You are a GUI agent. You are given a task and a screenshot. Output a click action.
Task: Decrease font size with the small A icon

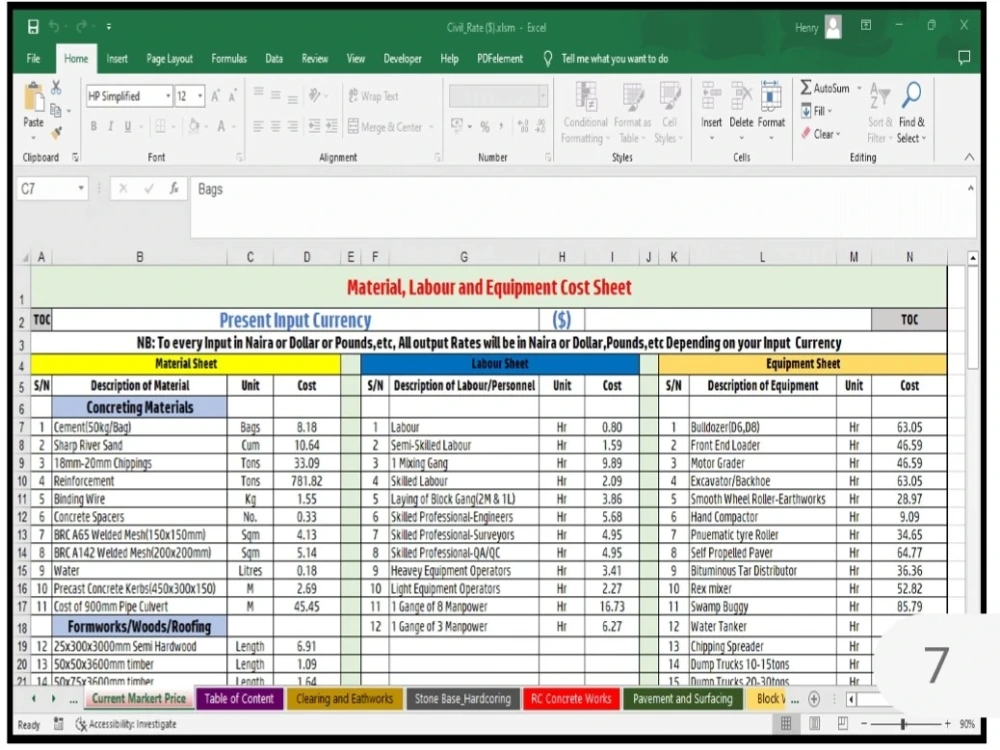click(x=232, y=96)
